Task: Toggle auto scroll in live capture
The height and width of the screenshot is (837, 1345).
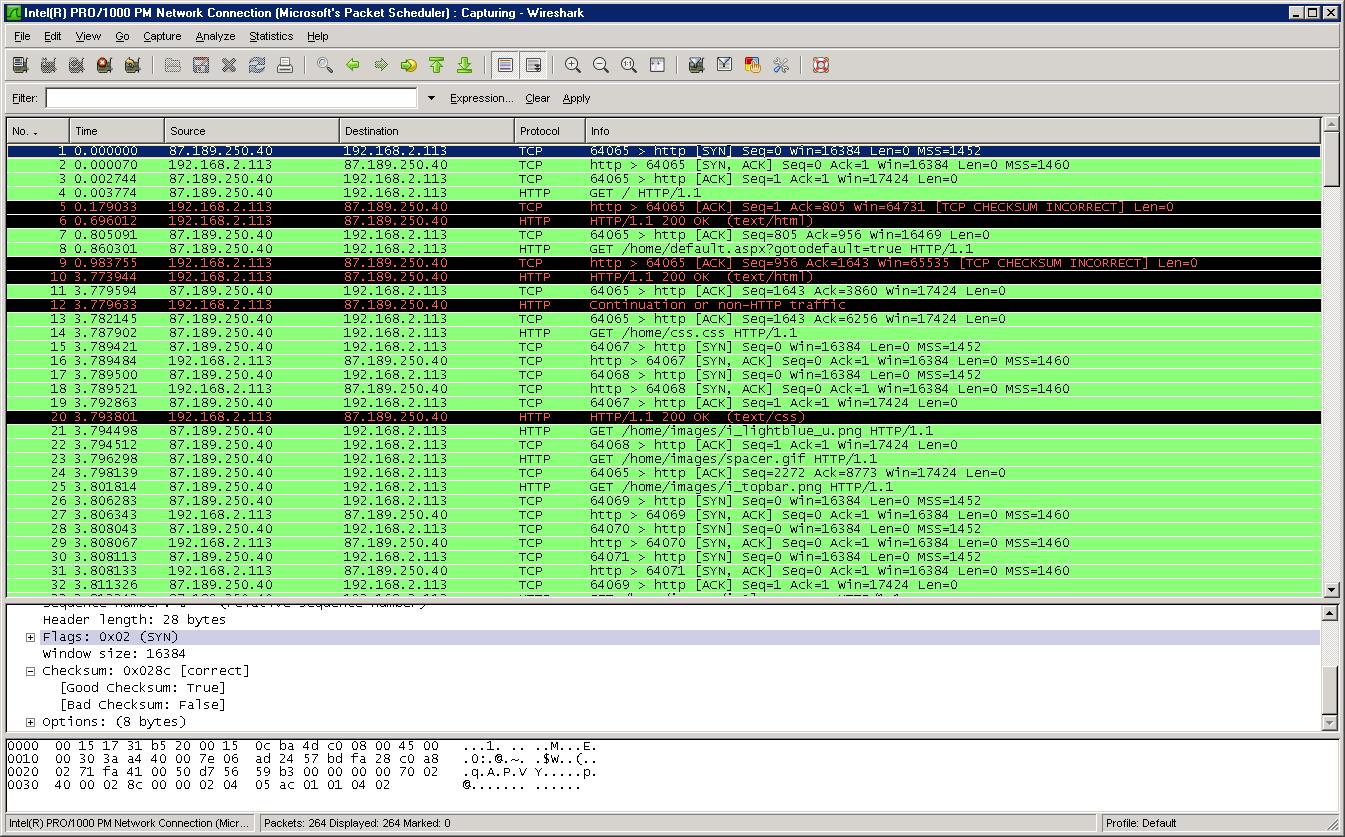Action: tap(533, 65)
